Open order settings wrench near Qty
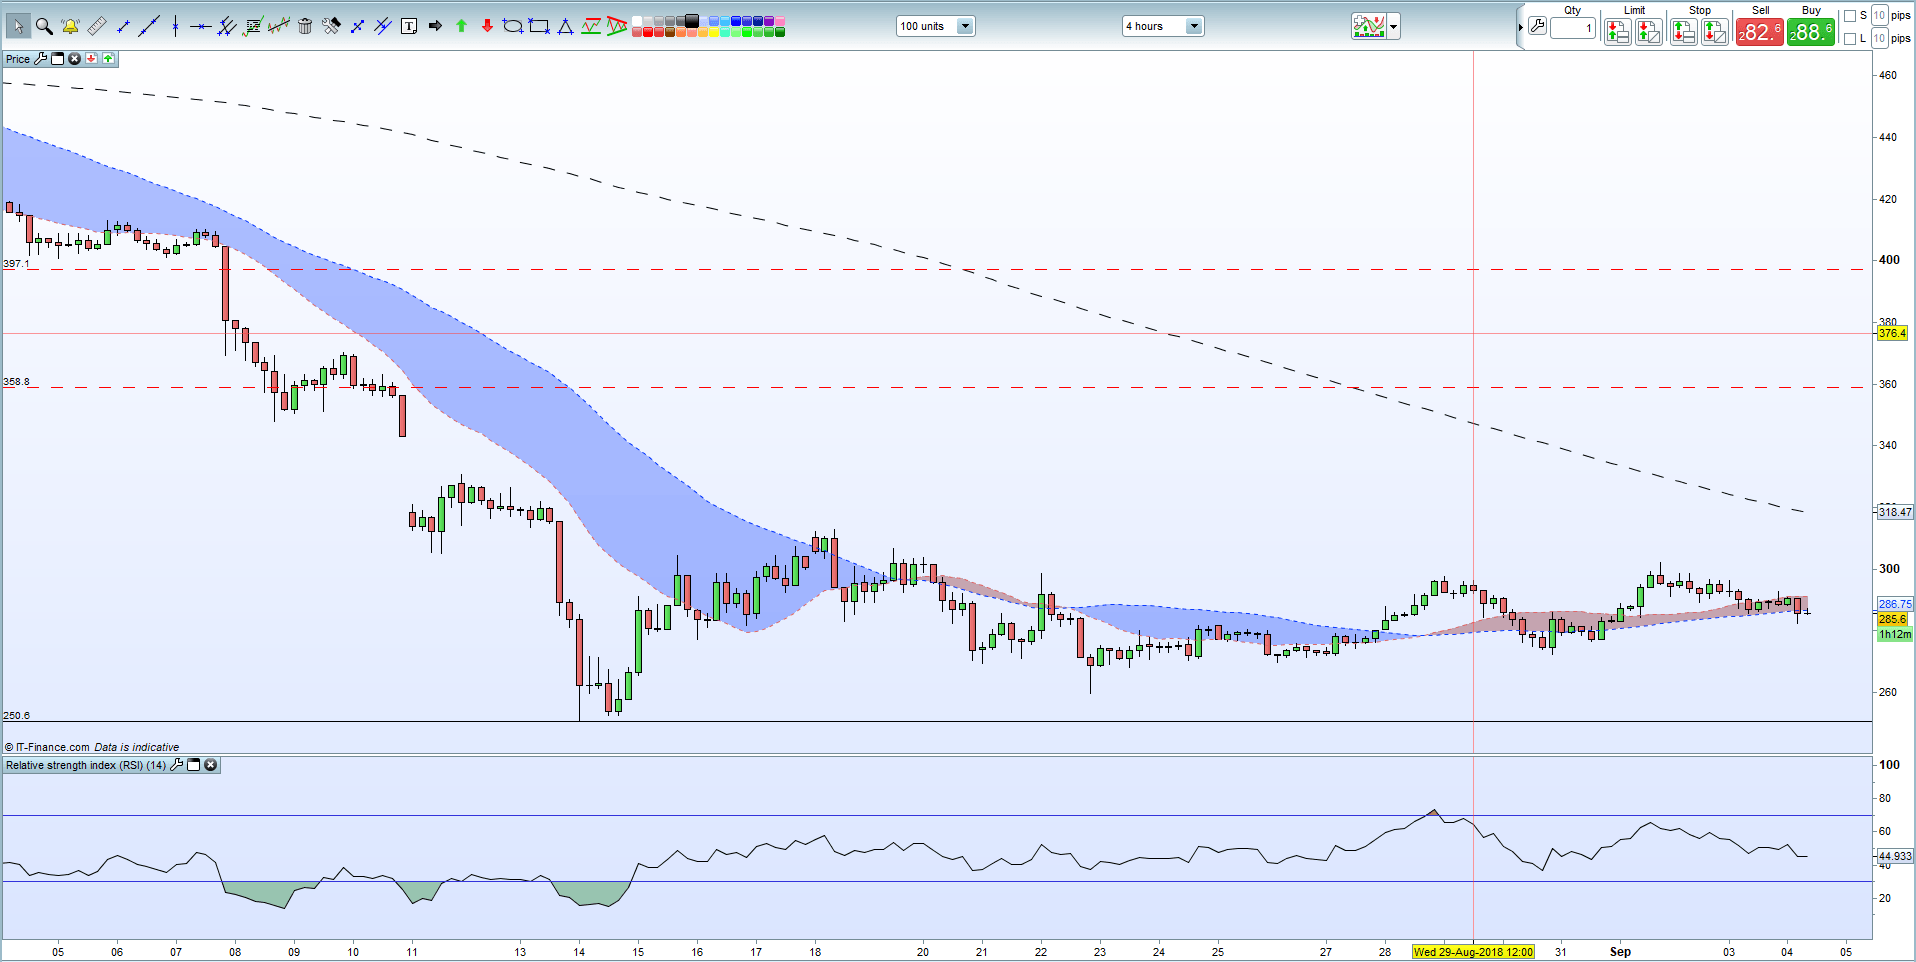The height and width of the screenshot is (962, 1916). [1537, 26]
